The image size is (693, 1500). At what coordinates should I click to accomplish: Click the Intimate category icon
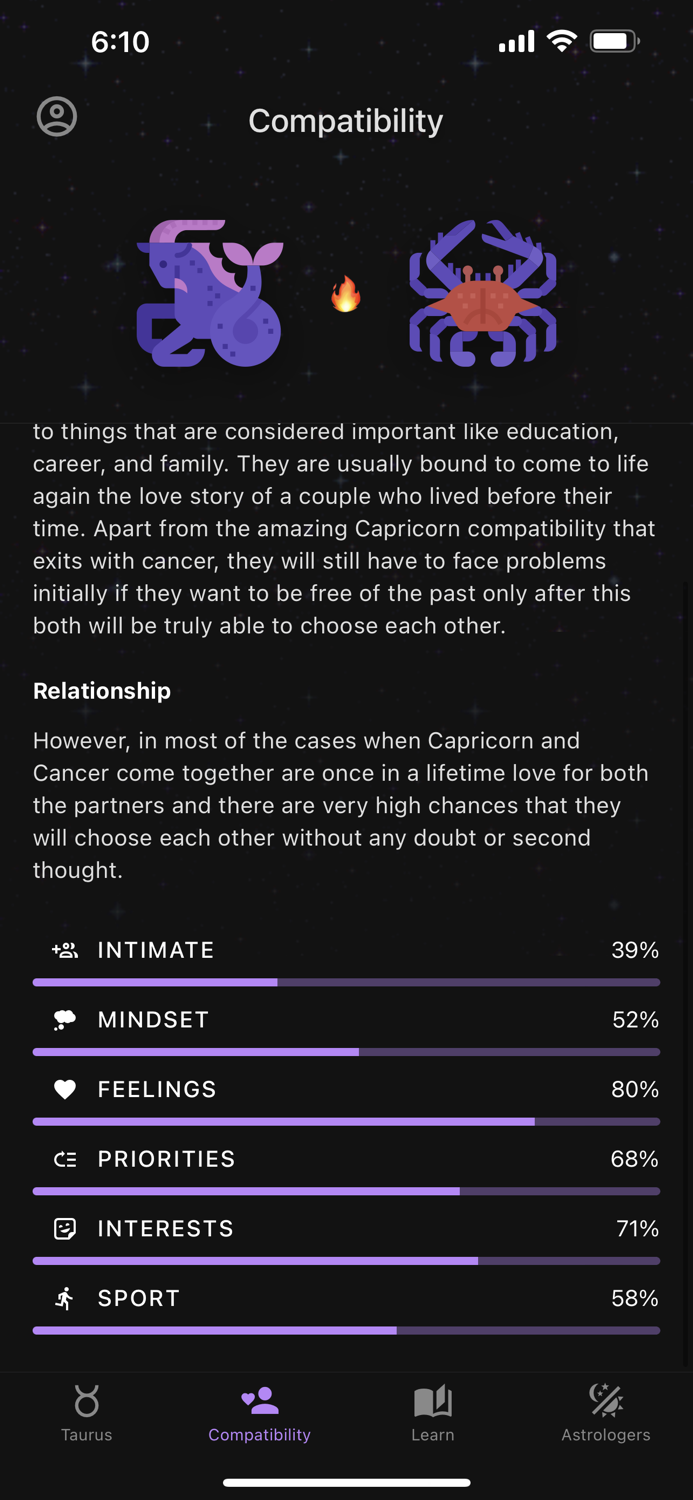pyautogui.click(x=64, y=950)
